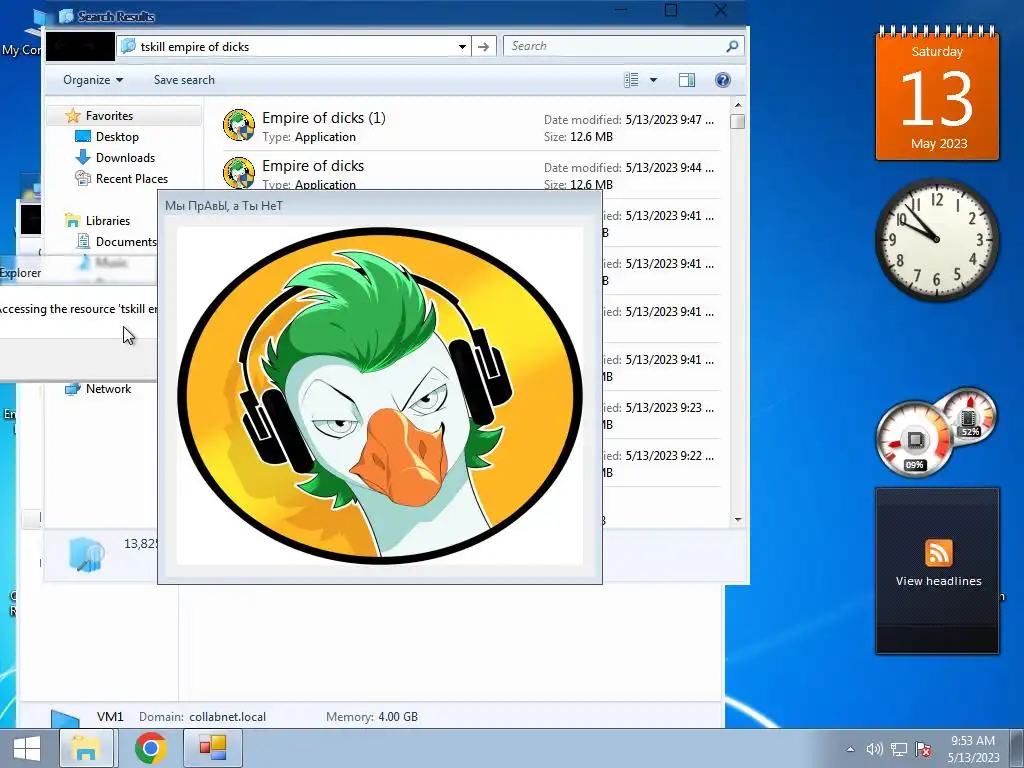Image resolution: width=1024 pixels, height=768 pixels.
Task: Click View headlines on the feed gadget
Action: (x=938, y=581)
